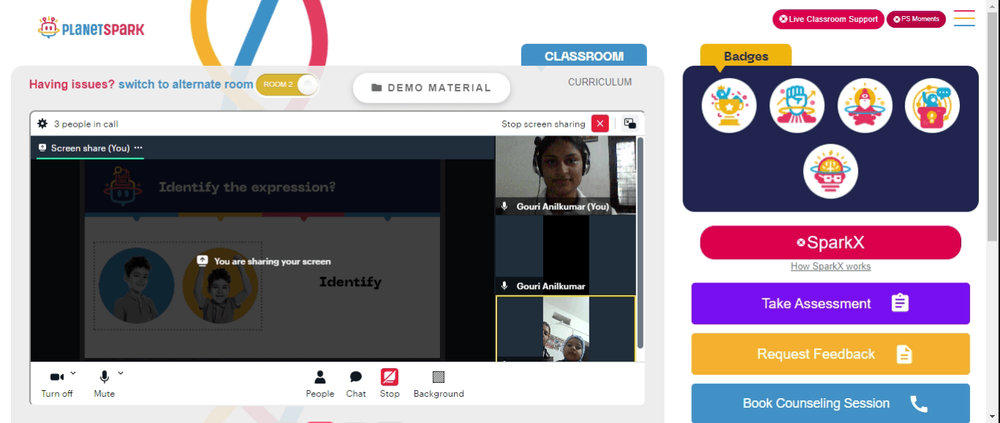Click the Screen share (You) tab label

pos(90,148)
